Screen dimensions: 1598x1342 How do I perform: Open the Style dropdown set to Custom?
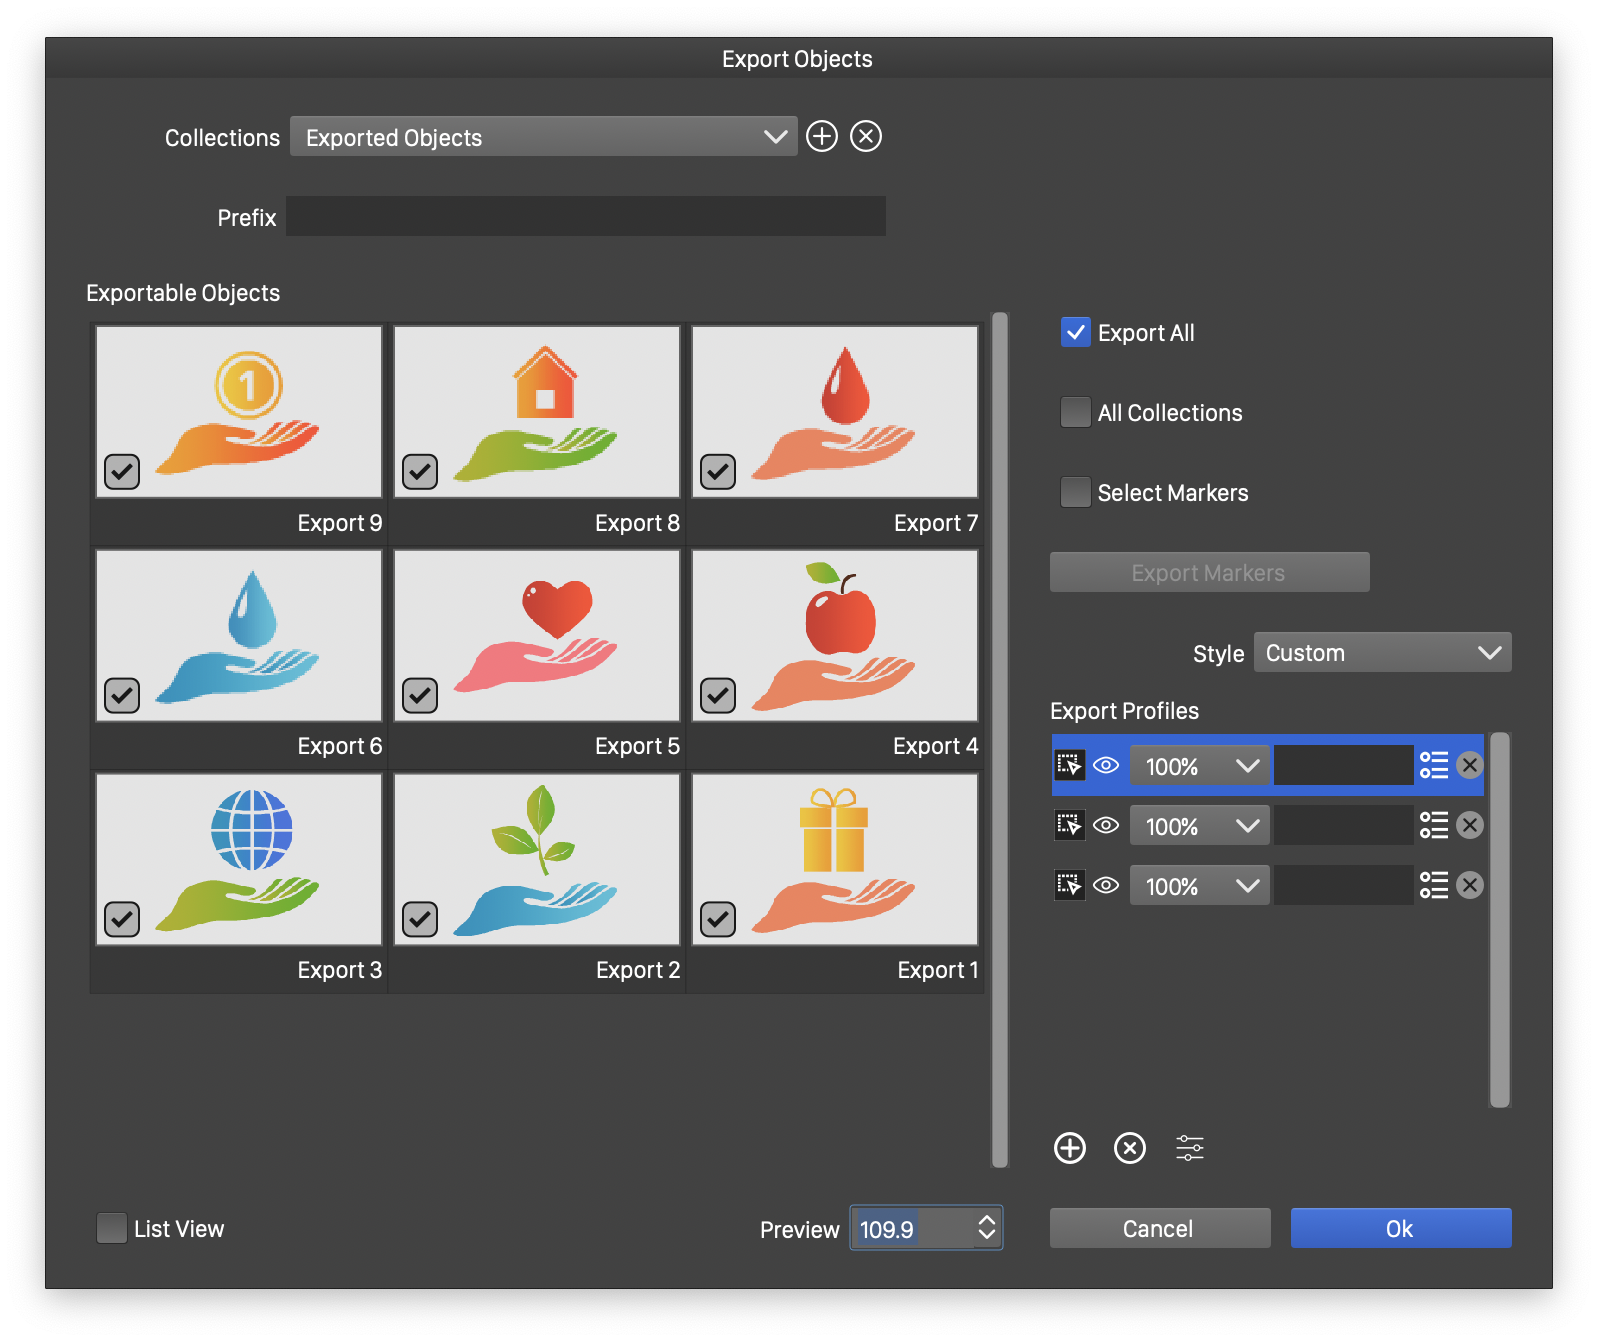tap(1382, 653)
